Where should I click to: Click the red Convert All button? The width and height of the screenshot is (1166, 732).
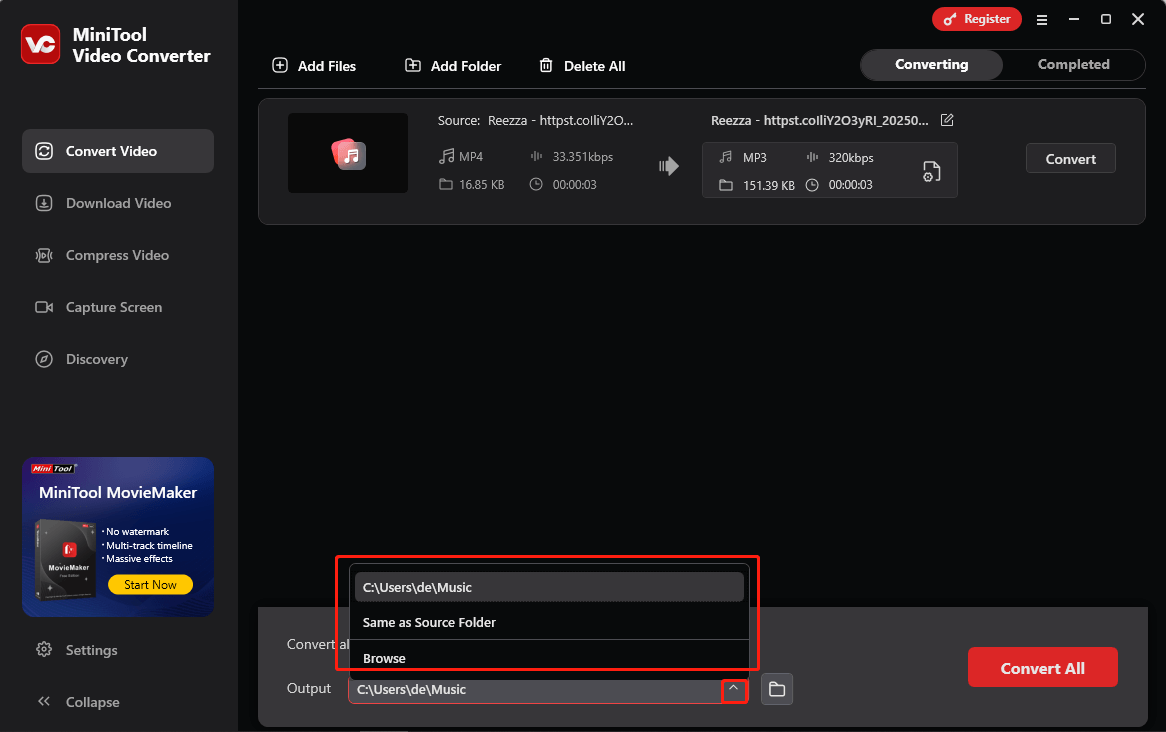(1043, 667)
